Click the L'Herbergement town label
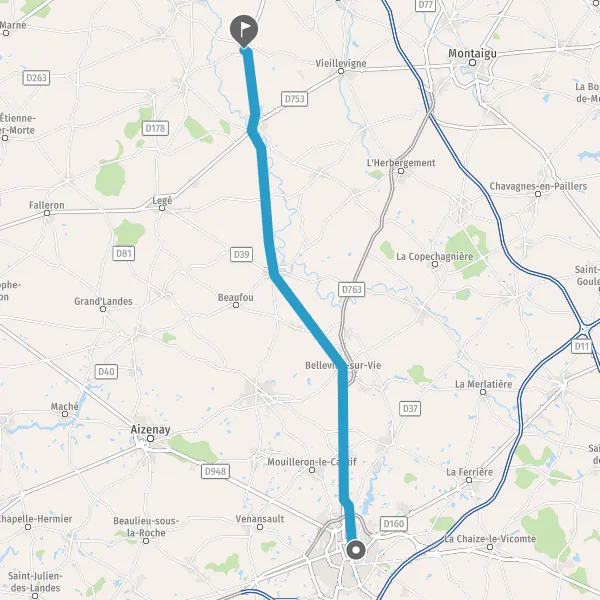 tap(401, 163)
